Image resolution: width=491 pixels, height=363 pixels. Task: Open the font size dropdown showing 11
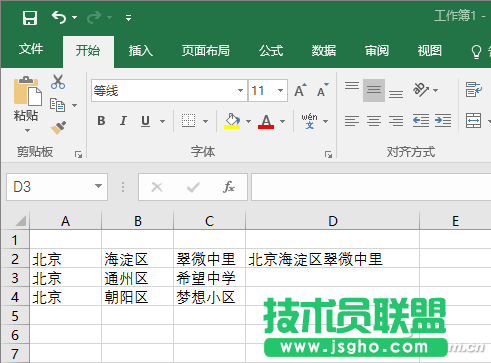(280, 90)
